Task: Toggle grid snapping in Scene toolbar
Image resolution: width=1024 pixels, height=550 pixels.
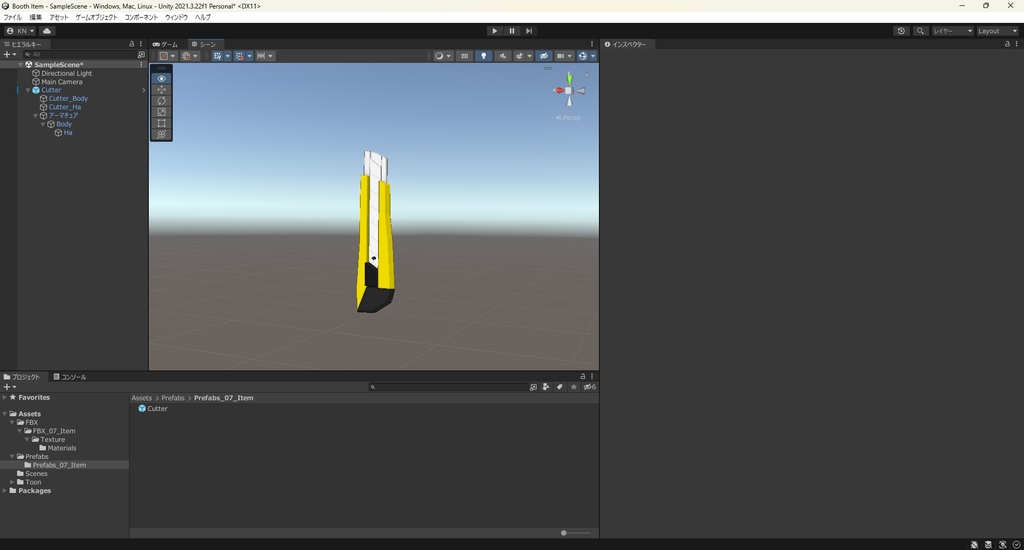Action: (239, 56)
